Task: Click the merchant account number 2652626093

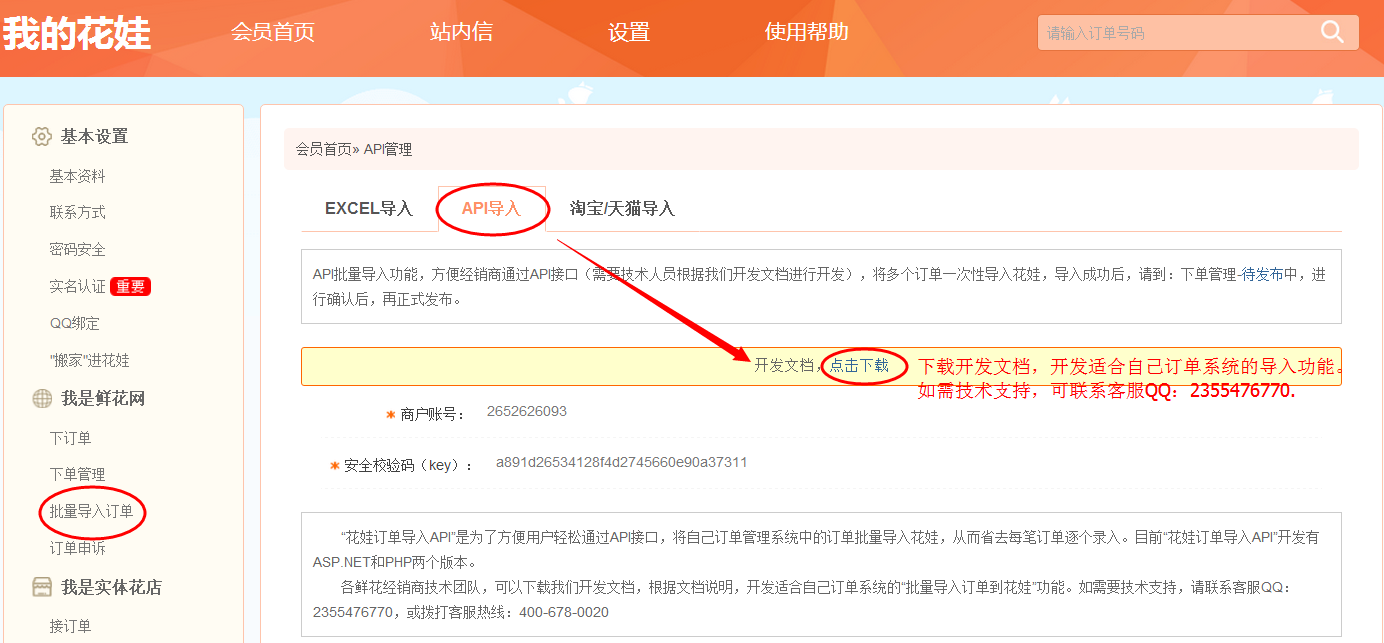Action: [x=527, y=411]
